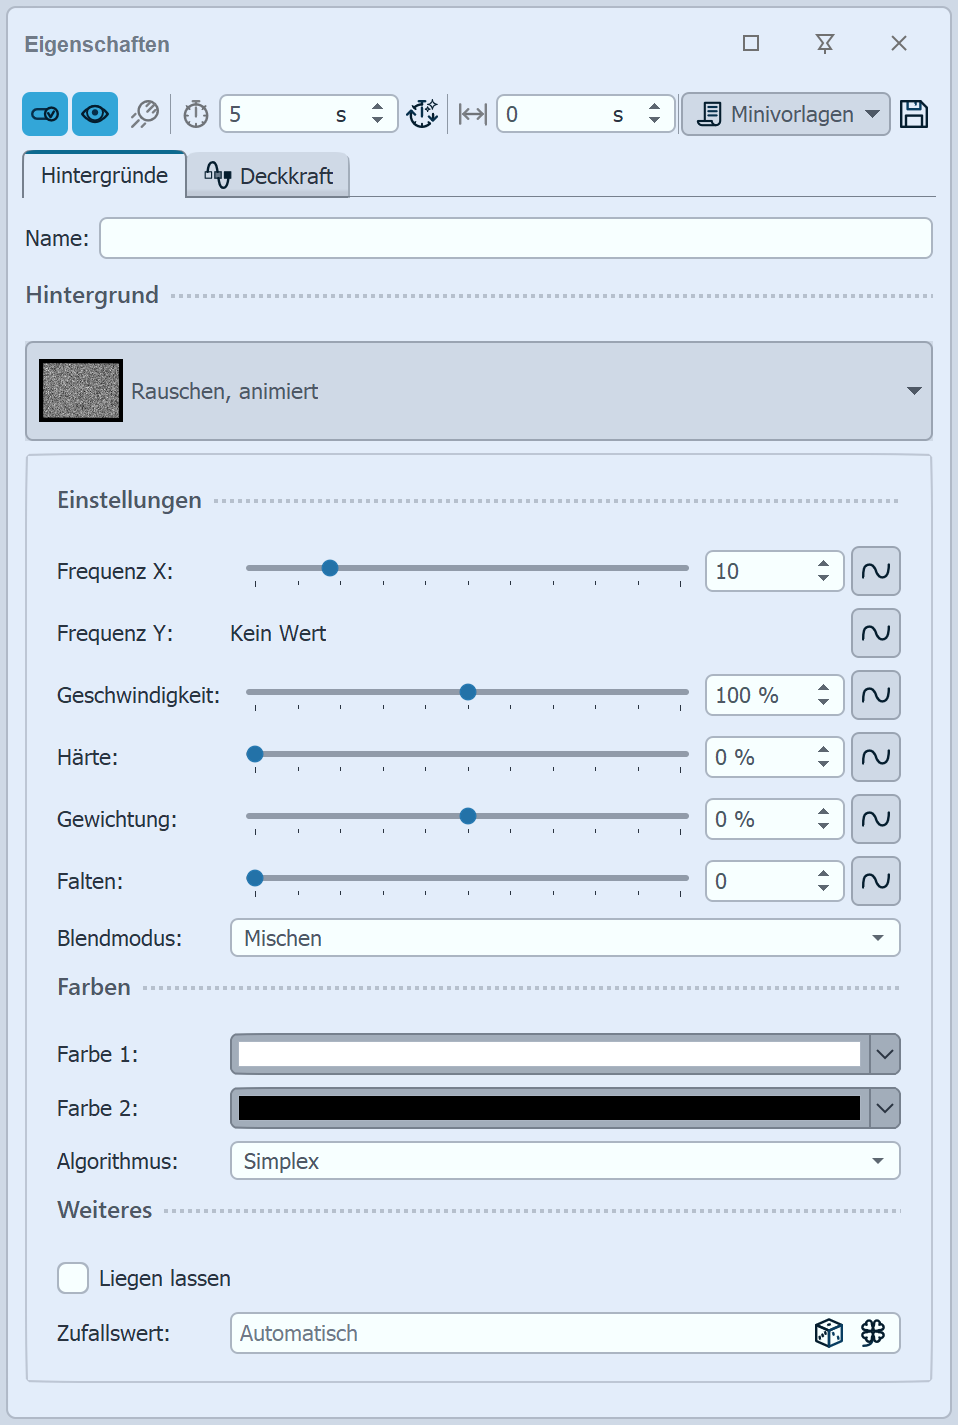The height and width of the screenshot is (1425, 958).
Task: Click into the Name text field
Action: [515, 238]
